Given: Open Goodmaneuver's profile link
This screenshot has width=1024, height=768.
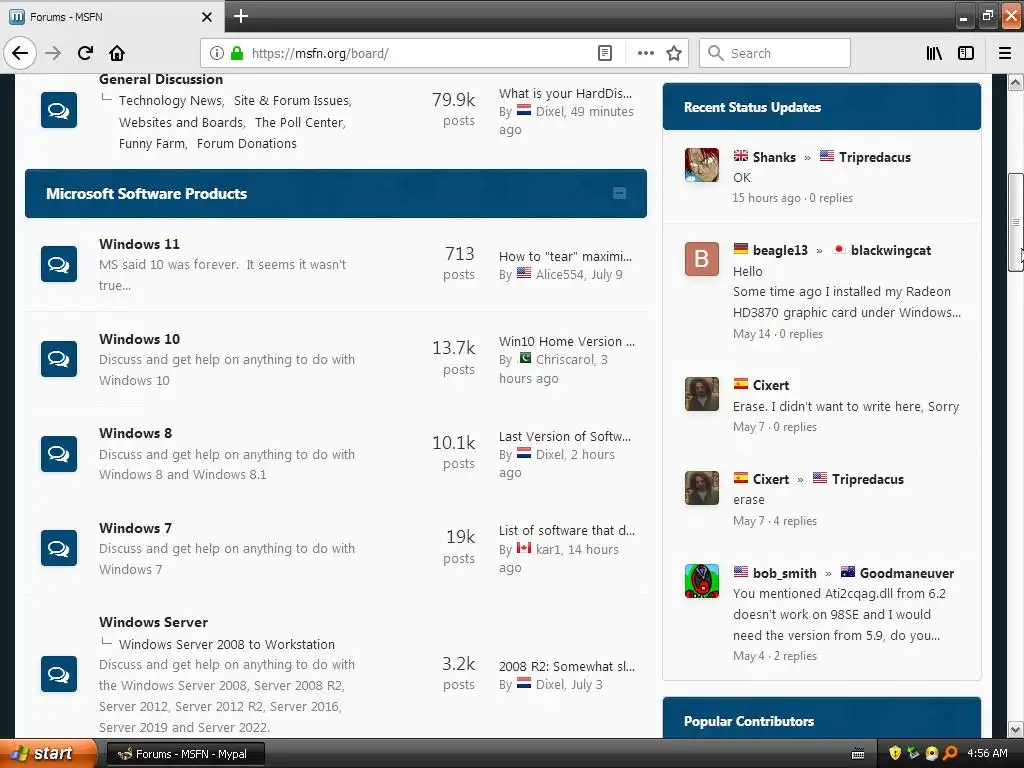Looking at the screenshot, I should [x=906, y=573].
